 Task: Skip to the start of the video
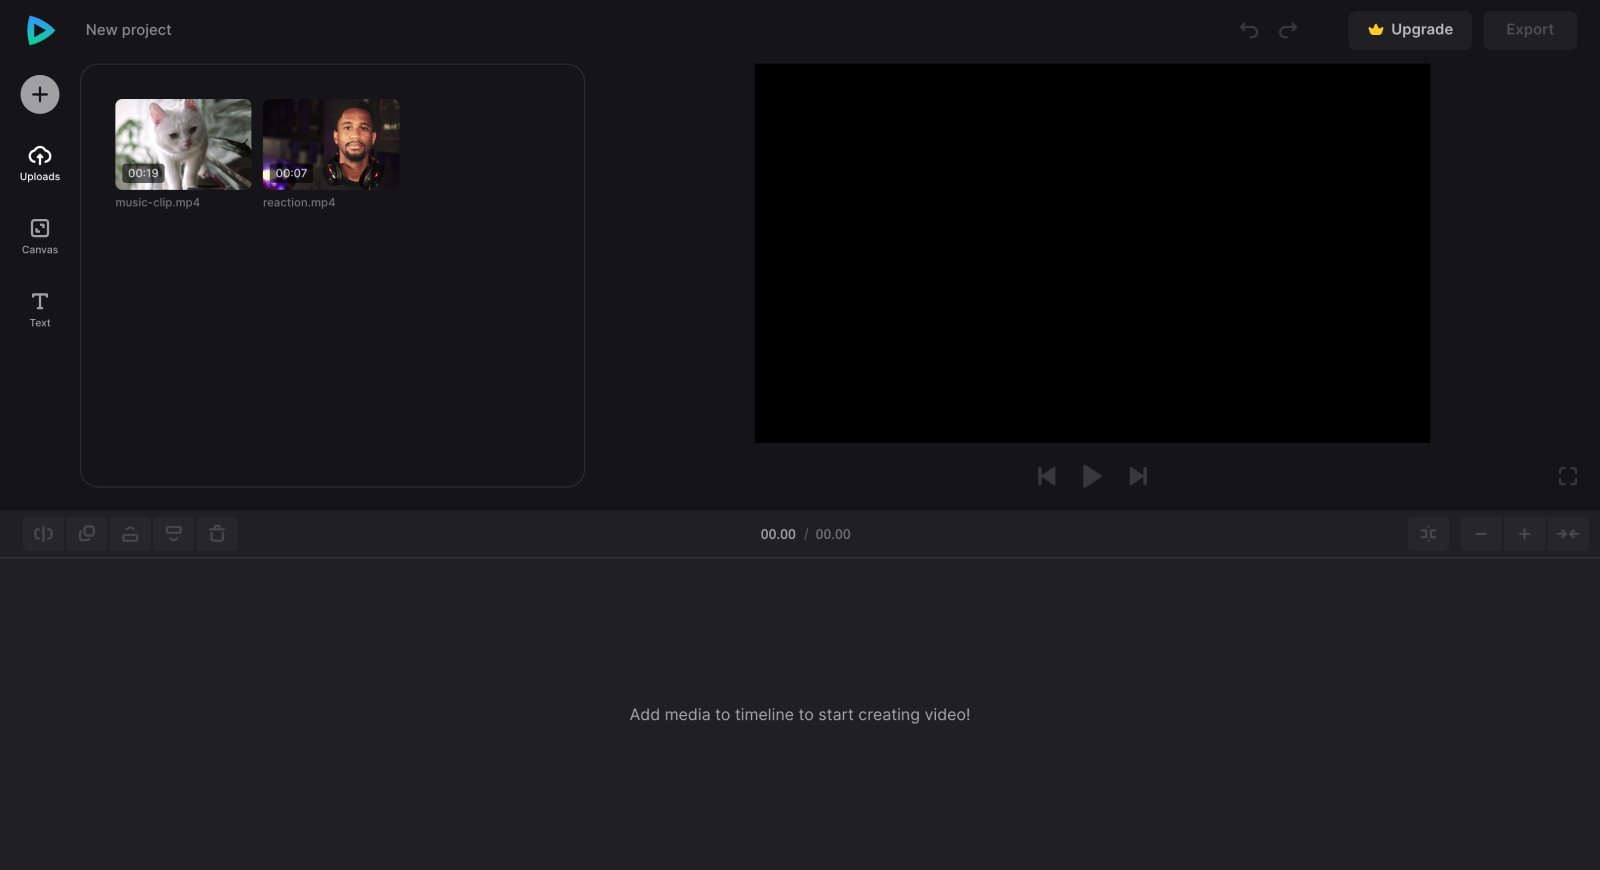(x=1047, y=476)
